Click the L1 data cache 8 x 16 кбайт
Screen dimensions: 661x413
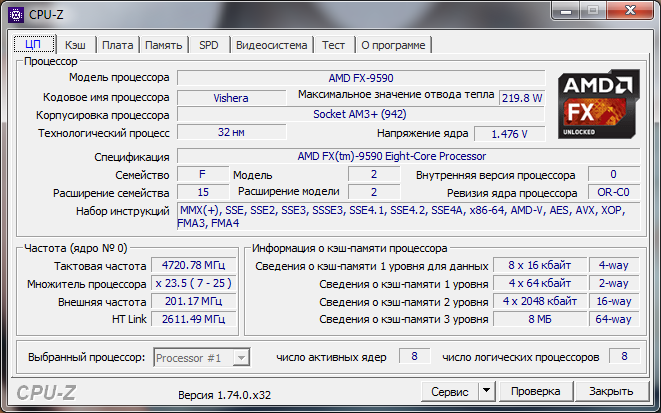pos(540,265)
